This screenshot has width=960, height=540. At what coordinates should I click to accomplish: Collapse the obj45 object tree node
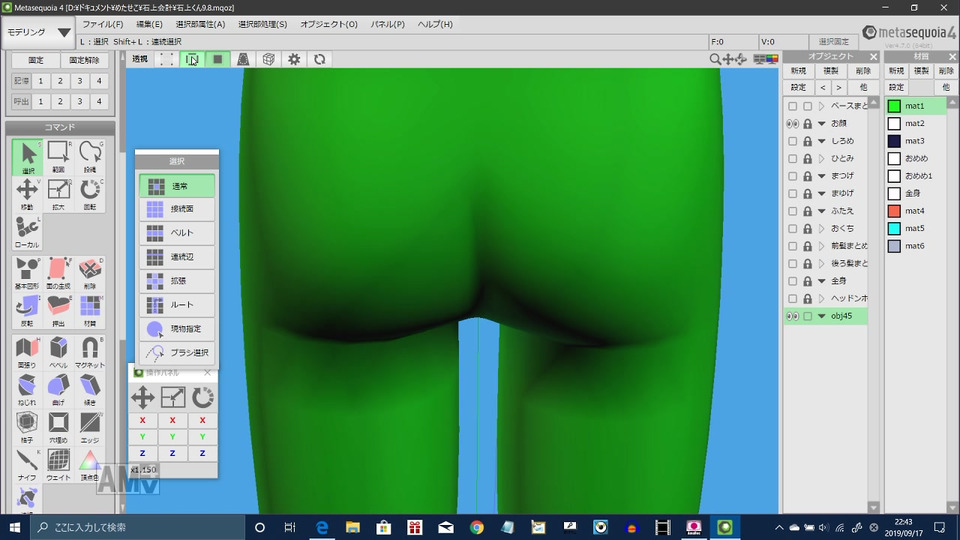(x=822, y=317)
